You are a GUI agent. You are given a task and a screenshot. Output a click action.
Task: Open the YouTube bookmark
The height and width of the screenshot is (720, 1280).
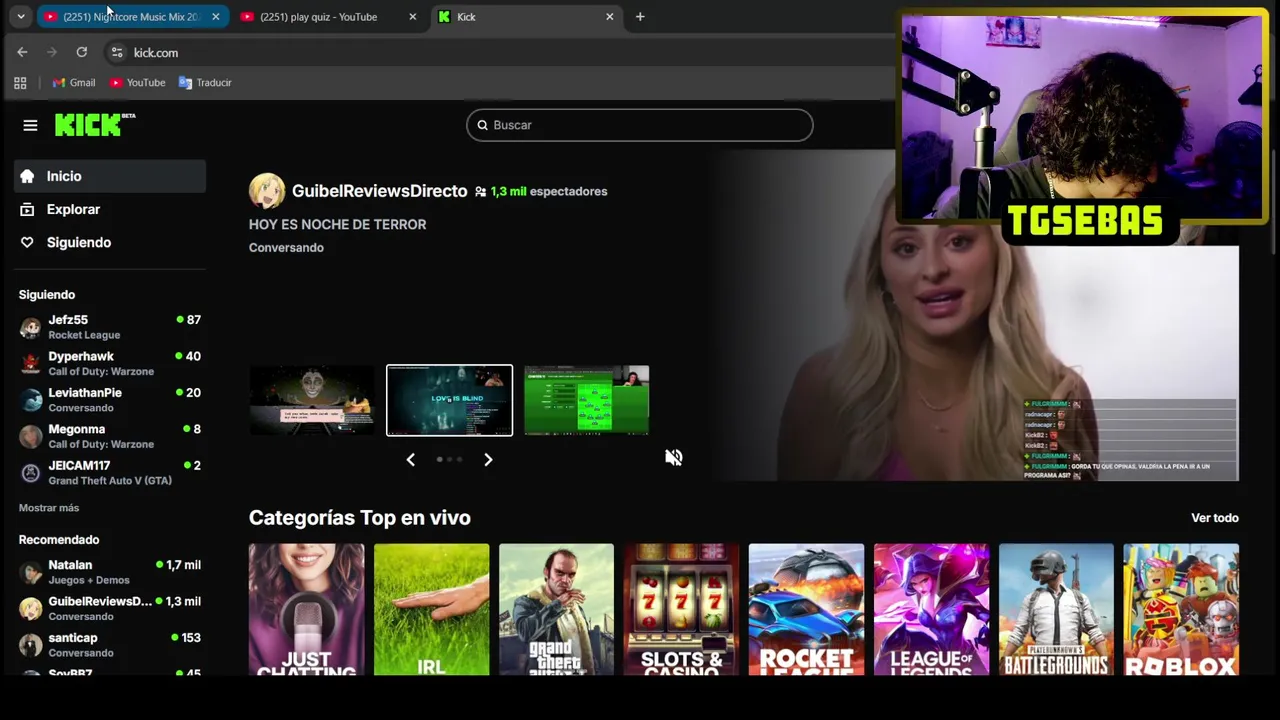pyautogui.click(x=138, y=83)
